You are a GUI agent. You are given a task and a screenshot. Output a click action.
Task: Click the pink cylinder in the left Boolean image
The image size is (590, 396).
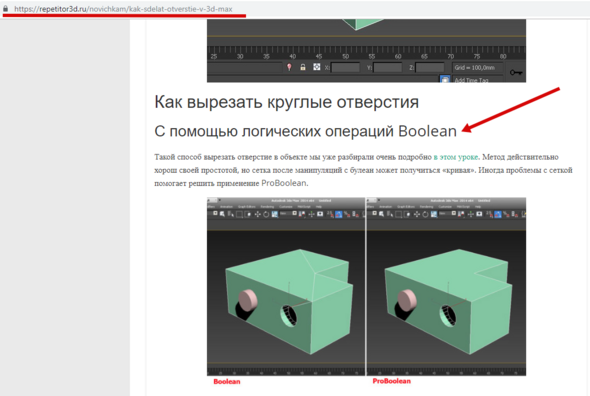pos(248,300)
